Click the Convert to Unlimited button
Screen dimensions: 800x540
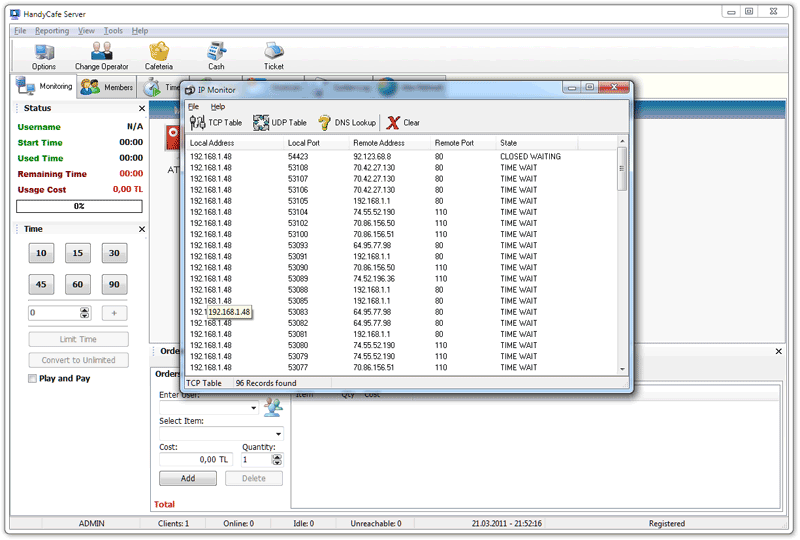(79, 360)
